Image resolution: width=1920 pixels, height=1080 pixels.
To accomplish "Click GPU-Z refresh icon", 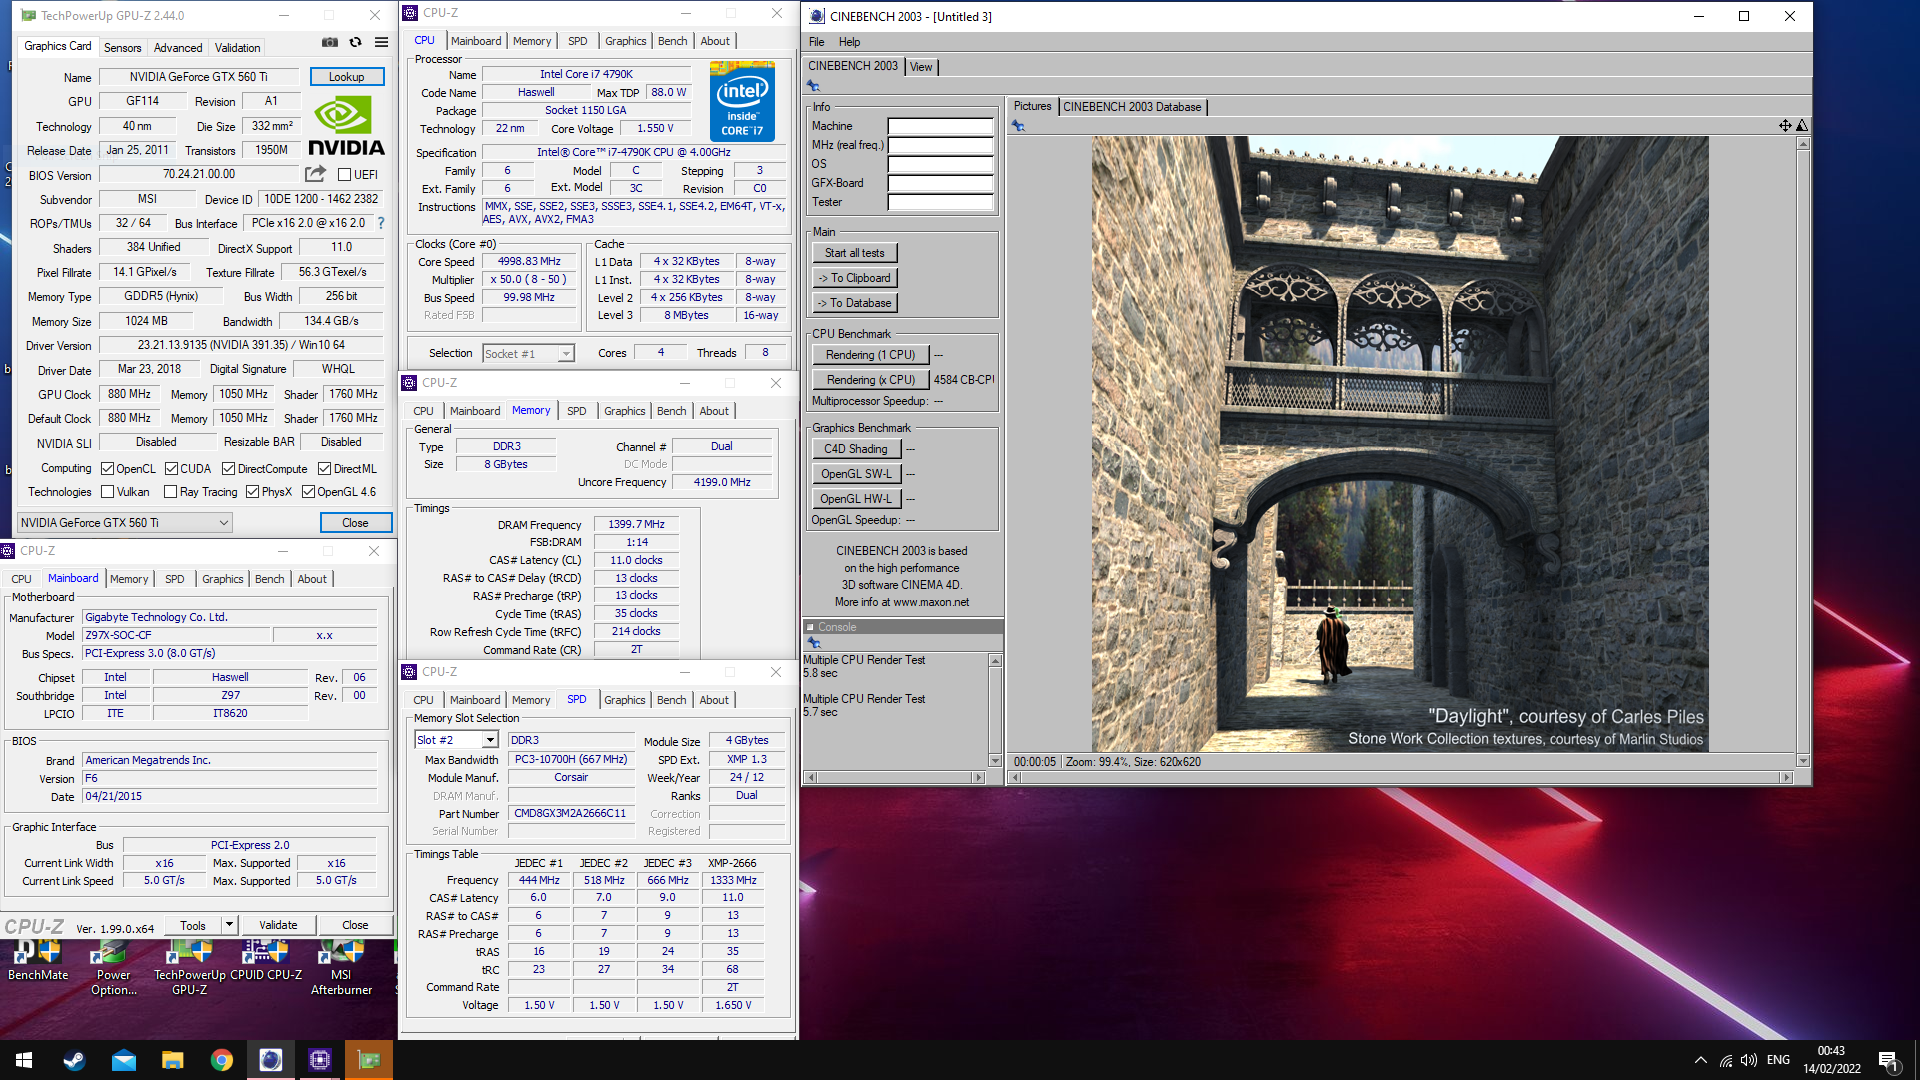I will pyautogui.click(x=355, y=43).
